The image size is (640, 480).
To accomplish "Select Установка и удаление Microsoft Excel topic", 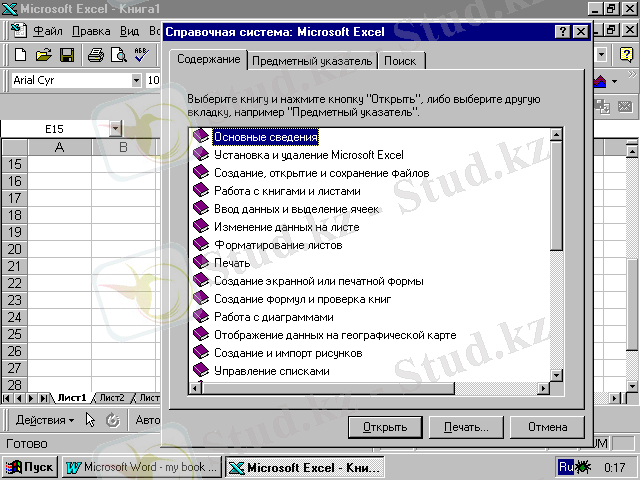I will tap(309, 155).
